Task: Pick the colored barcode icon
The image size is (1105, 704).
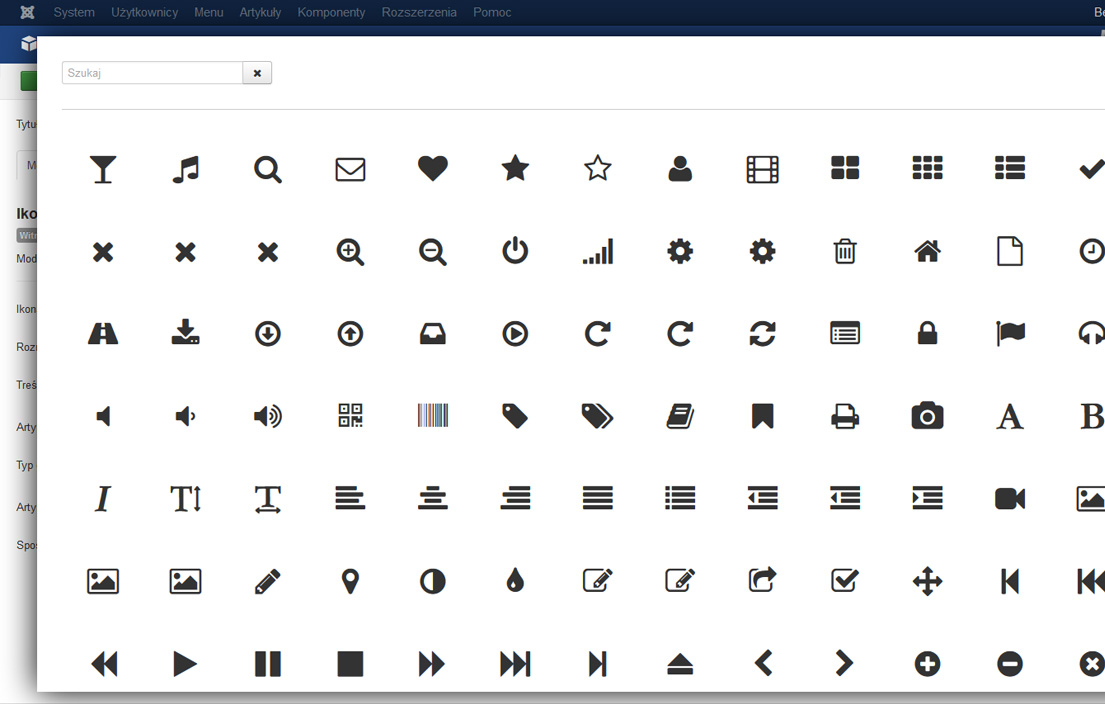Action: pos(433,416)
